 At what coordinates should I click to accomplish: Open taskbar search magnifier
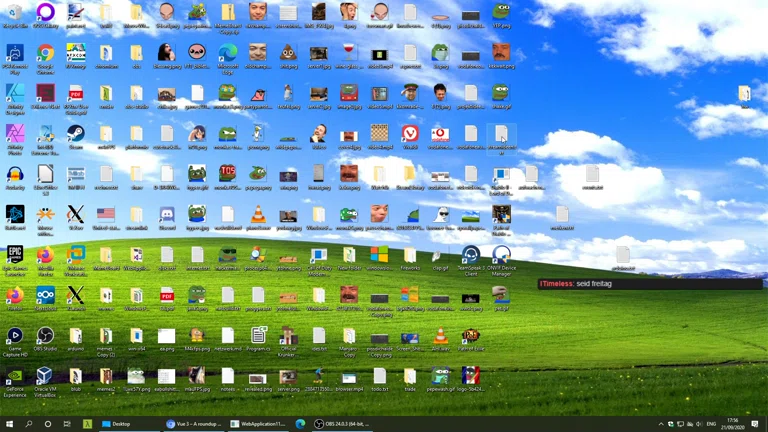tap(28, 424)
